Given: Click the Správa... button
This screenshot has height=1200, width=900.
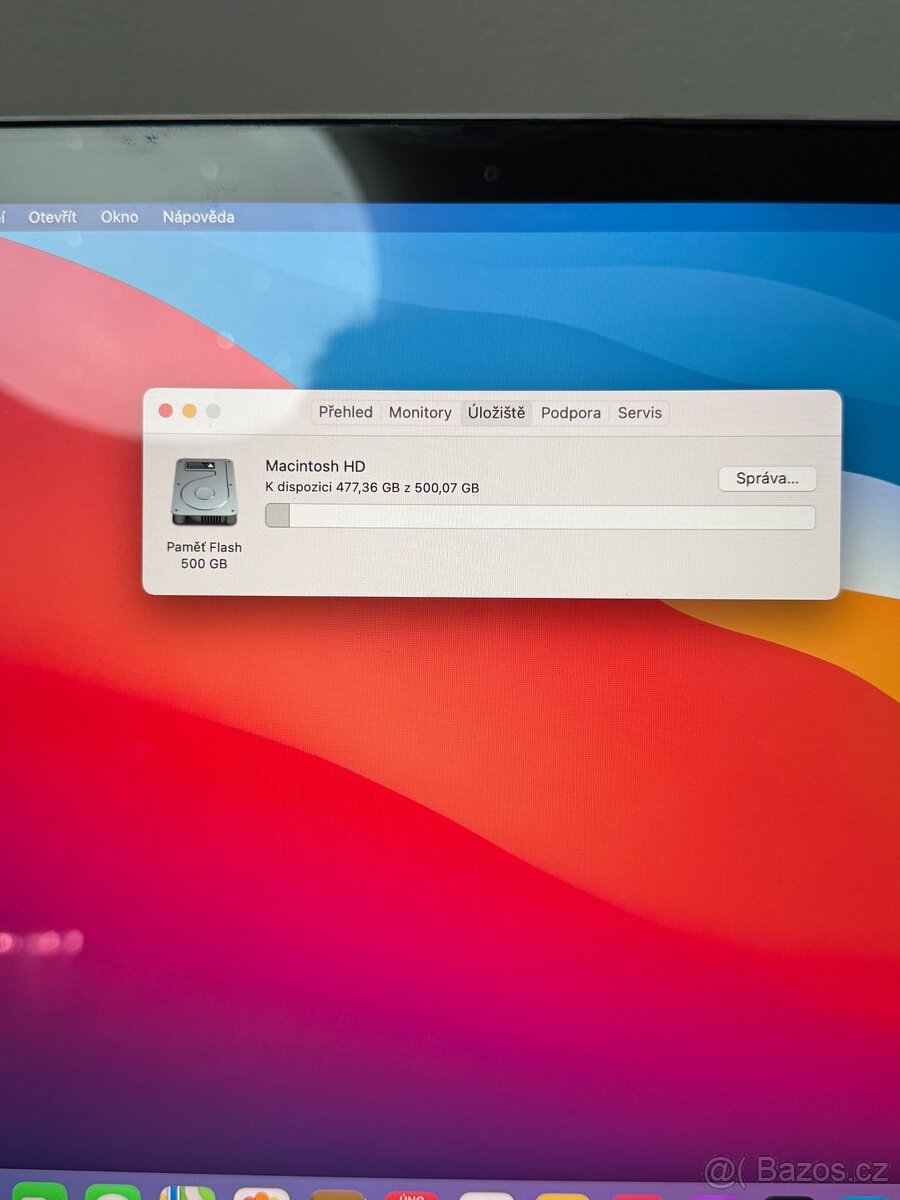Looking at the screenshot, I should (x=768, y=478).
